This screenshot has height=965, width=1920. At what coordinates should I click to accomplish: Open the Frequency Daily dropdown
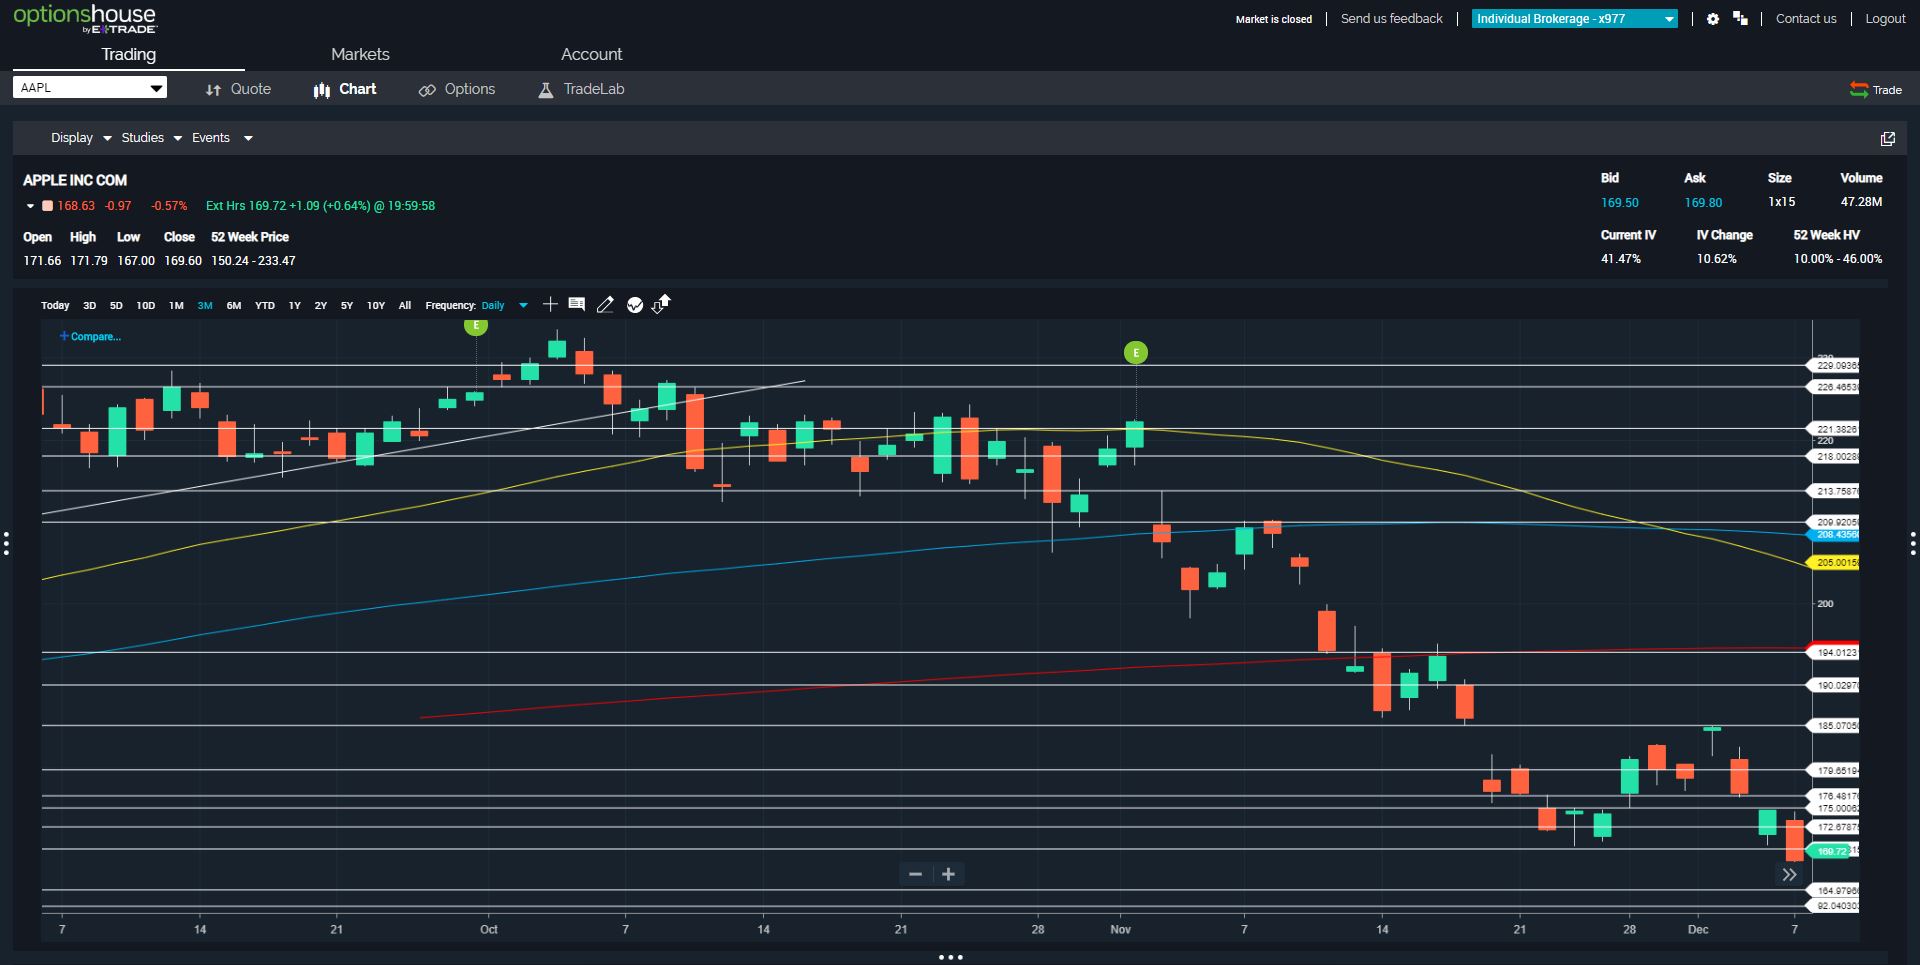click(x=504, y=306)
